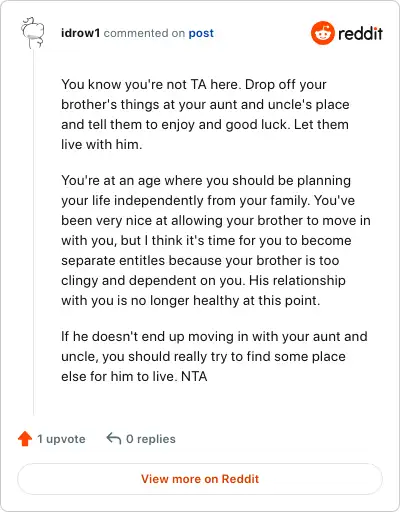Image resolution: width=400 pixels, height=512 pixels.
Task: Open the idrow1 username profile link
Action: (81, 33)
